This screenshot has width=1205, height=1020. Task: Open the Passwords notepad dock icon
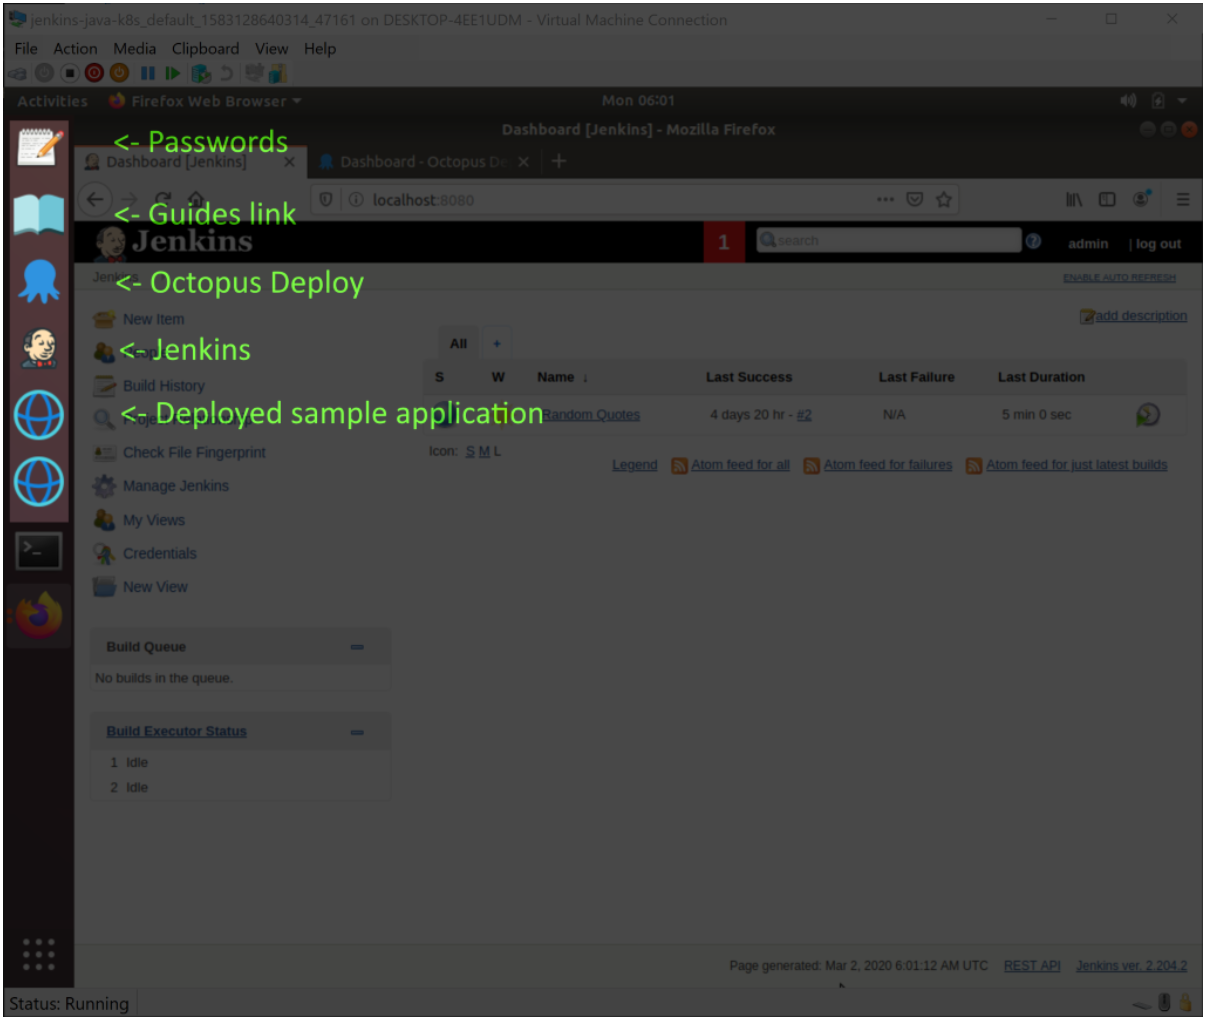click(39, 147)
